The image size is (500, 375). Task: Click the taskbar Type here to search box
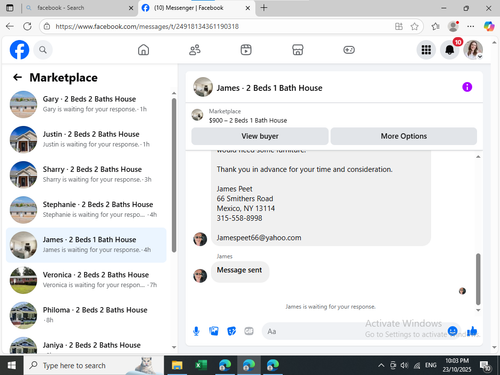pyautogui.click(x=93, y=365)
